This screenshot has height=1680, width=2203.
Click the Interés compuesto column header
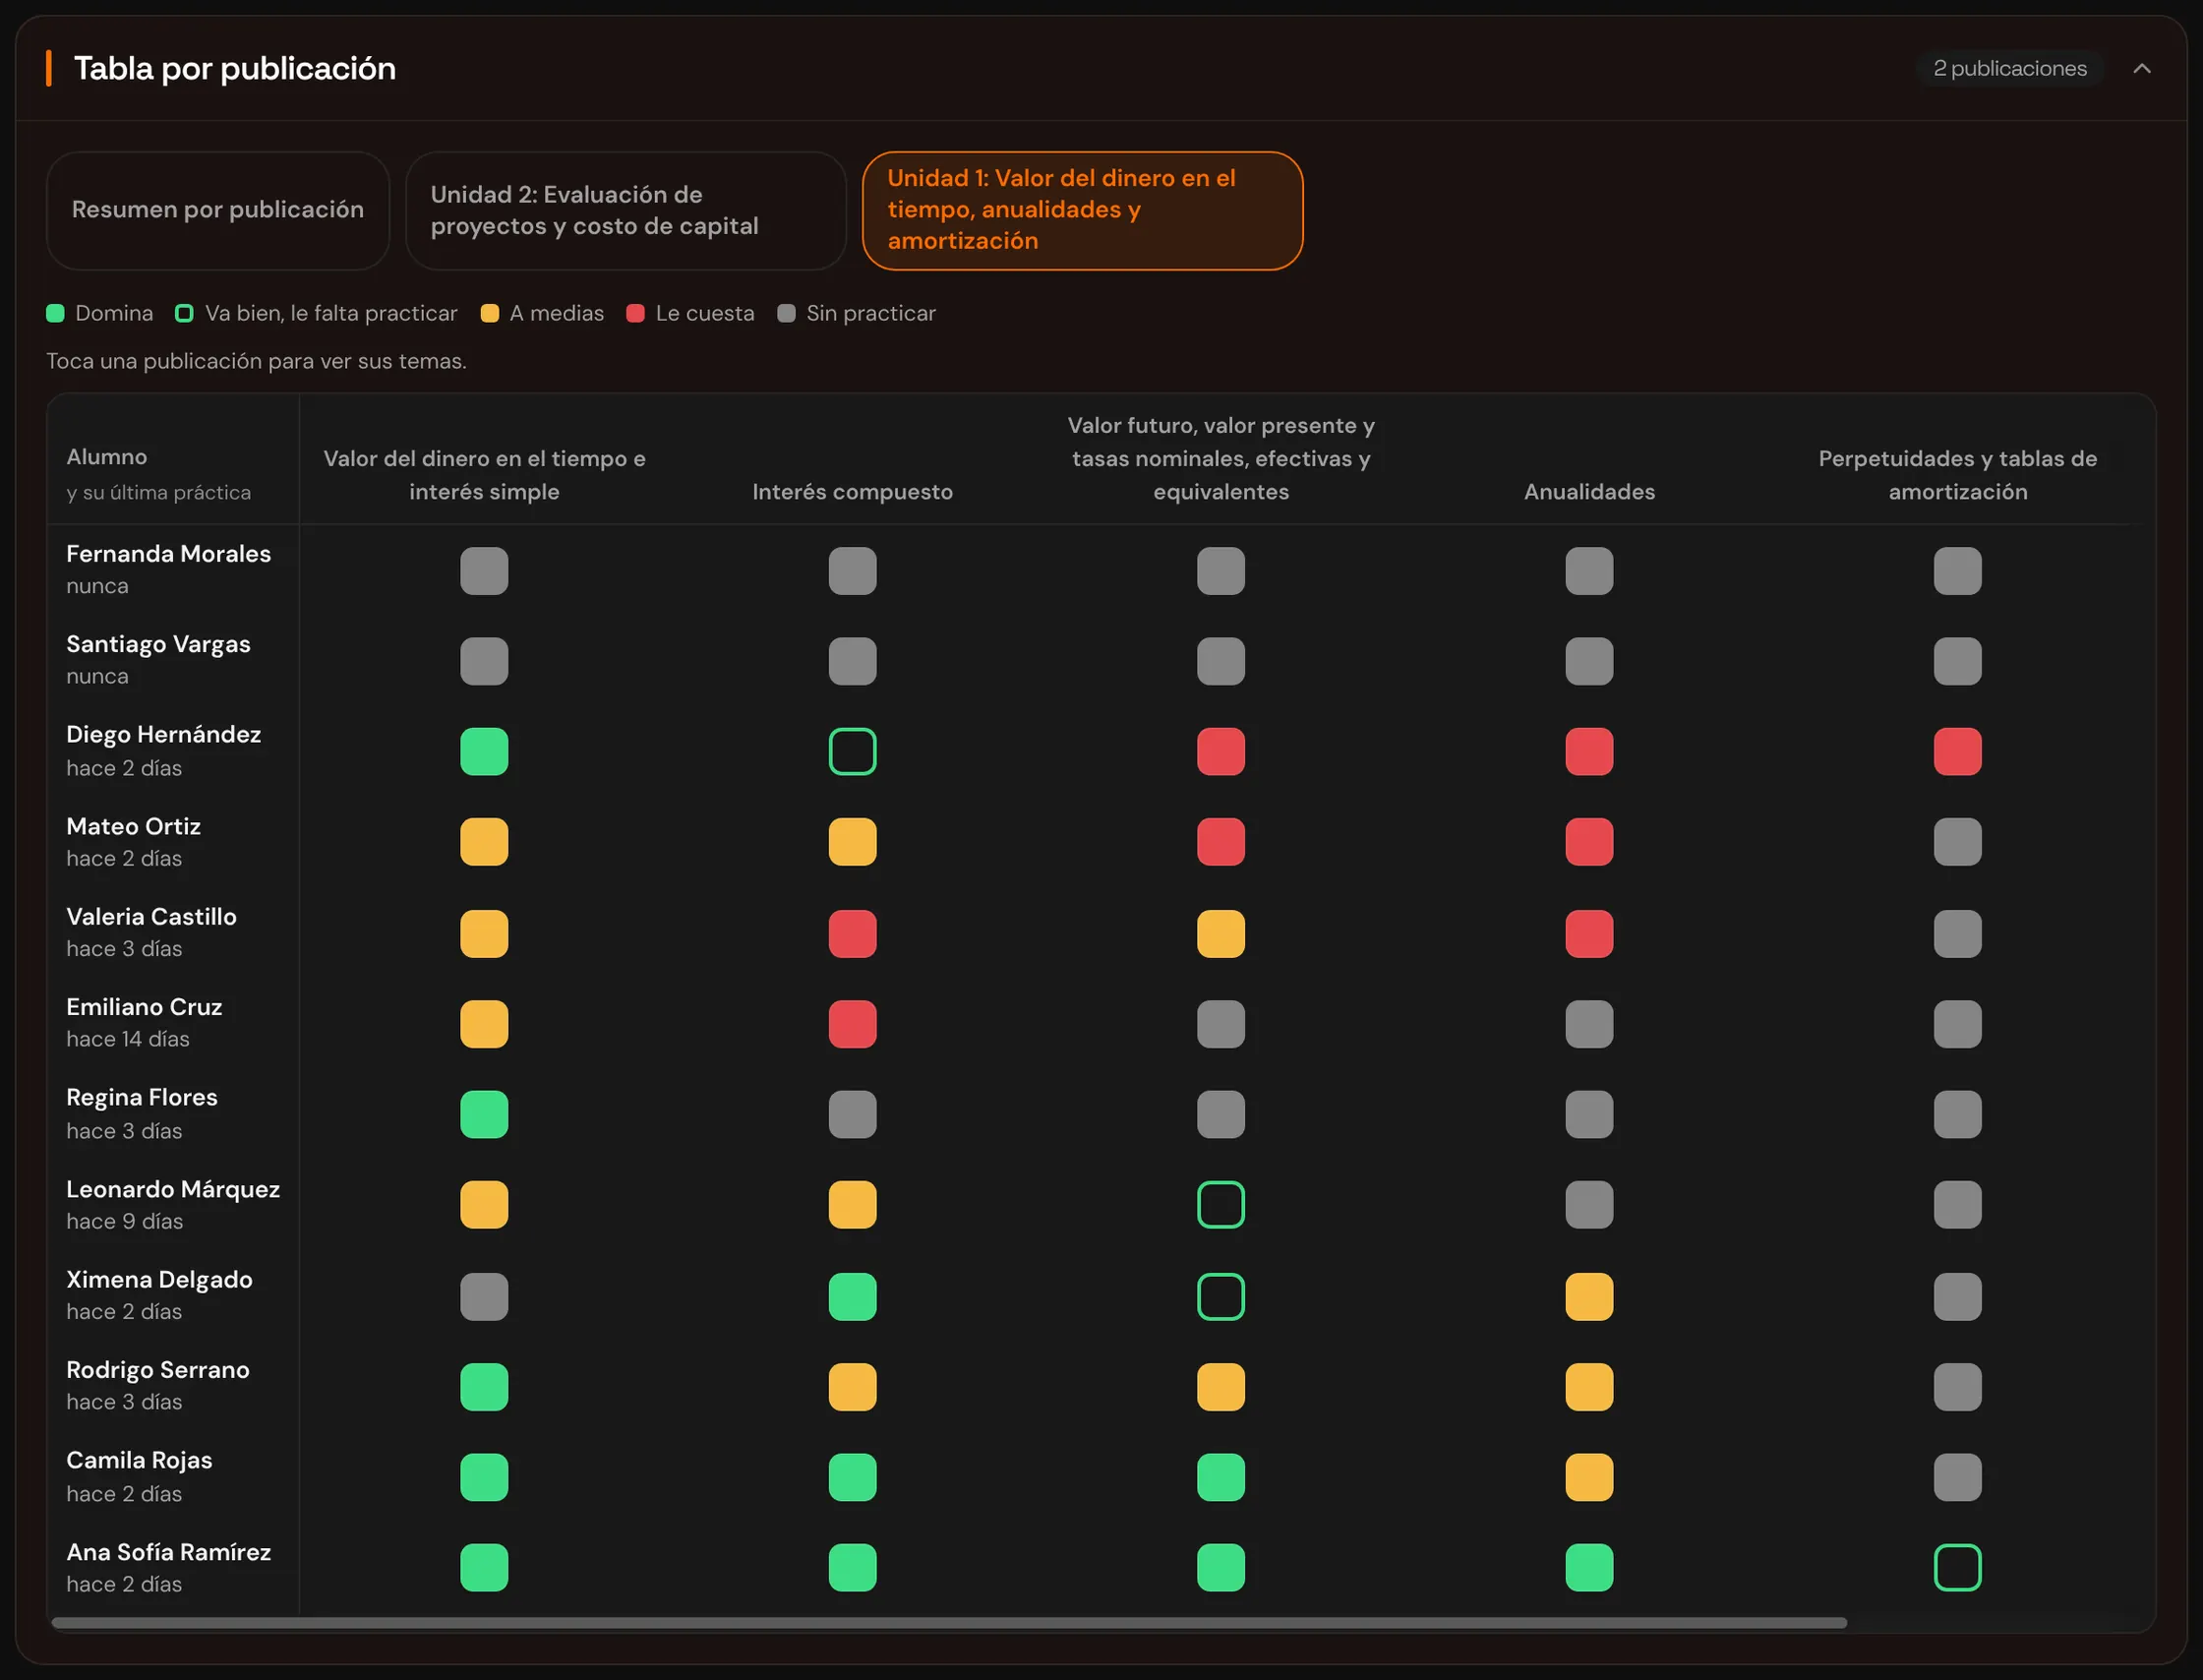point(852,491)
